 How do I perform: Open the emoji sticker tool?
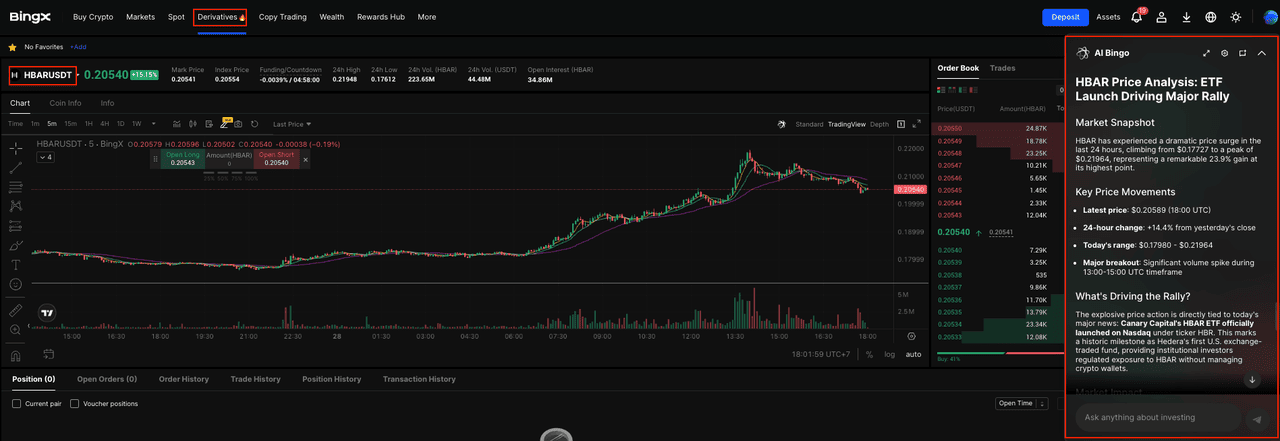coord(16,285)
